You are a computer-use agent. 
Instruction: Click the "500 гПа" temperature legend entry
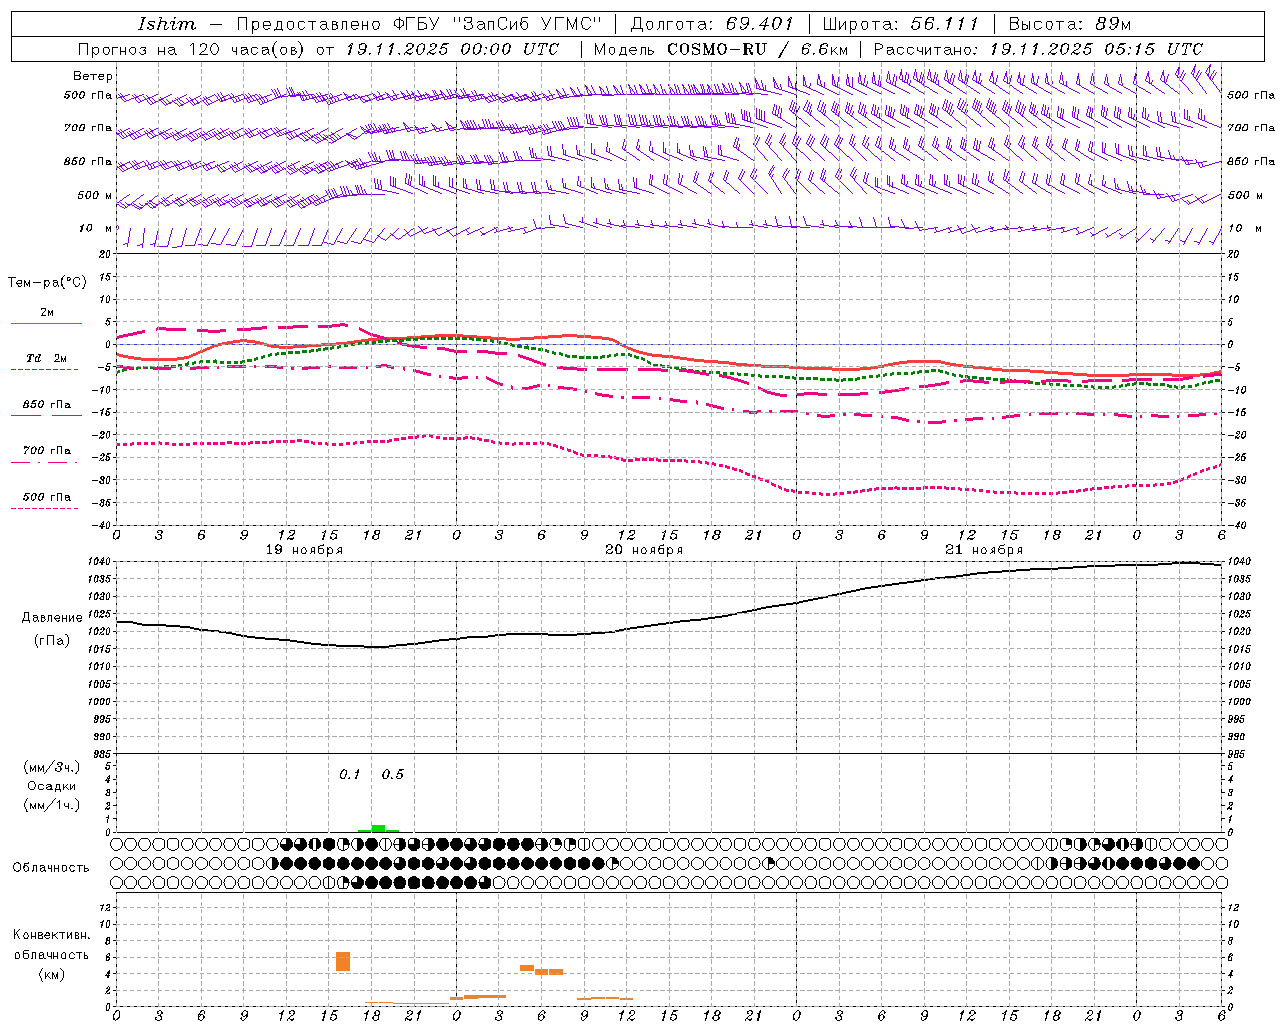pos(47,497)
